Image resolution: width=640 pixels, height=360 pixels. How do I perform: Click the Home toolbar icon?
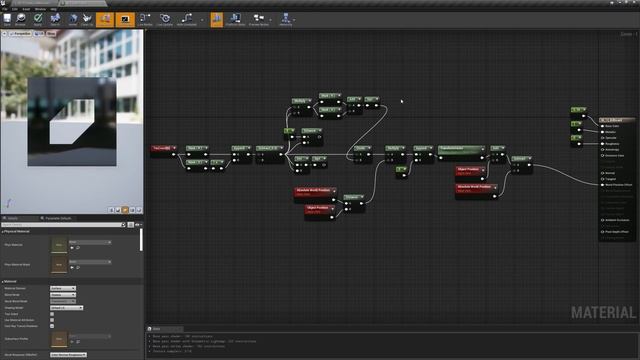(x=73, y=19)
